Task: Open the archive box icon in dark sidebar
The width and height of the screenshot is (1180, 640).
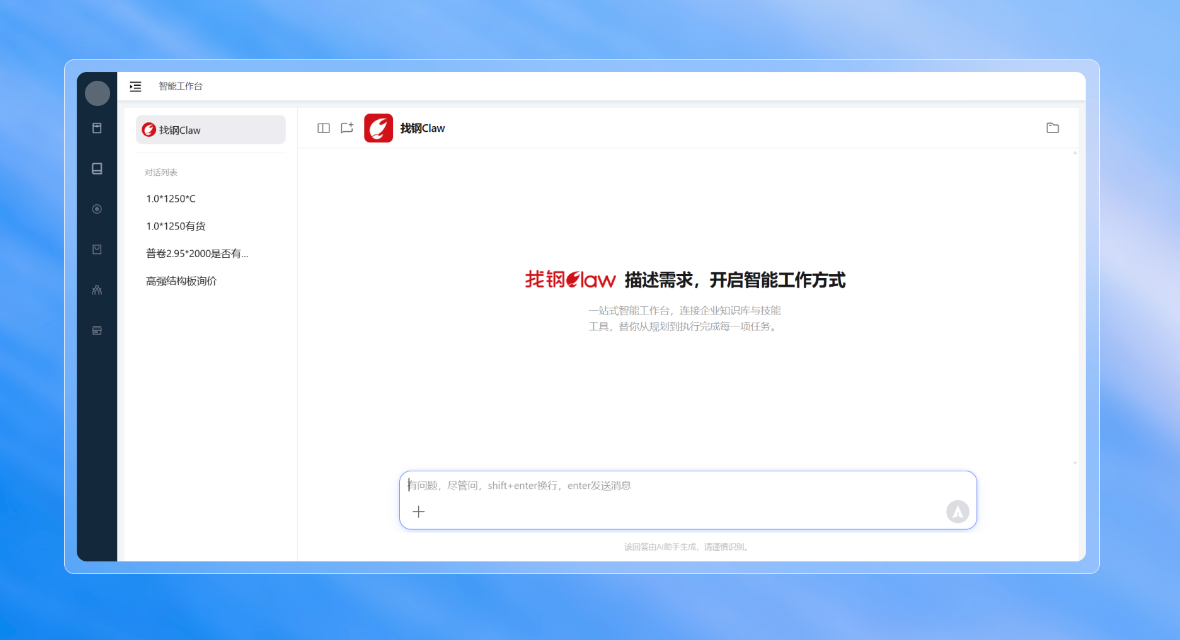Action: click(x=97, y=128)
